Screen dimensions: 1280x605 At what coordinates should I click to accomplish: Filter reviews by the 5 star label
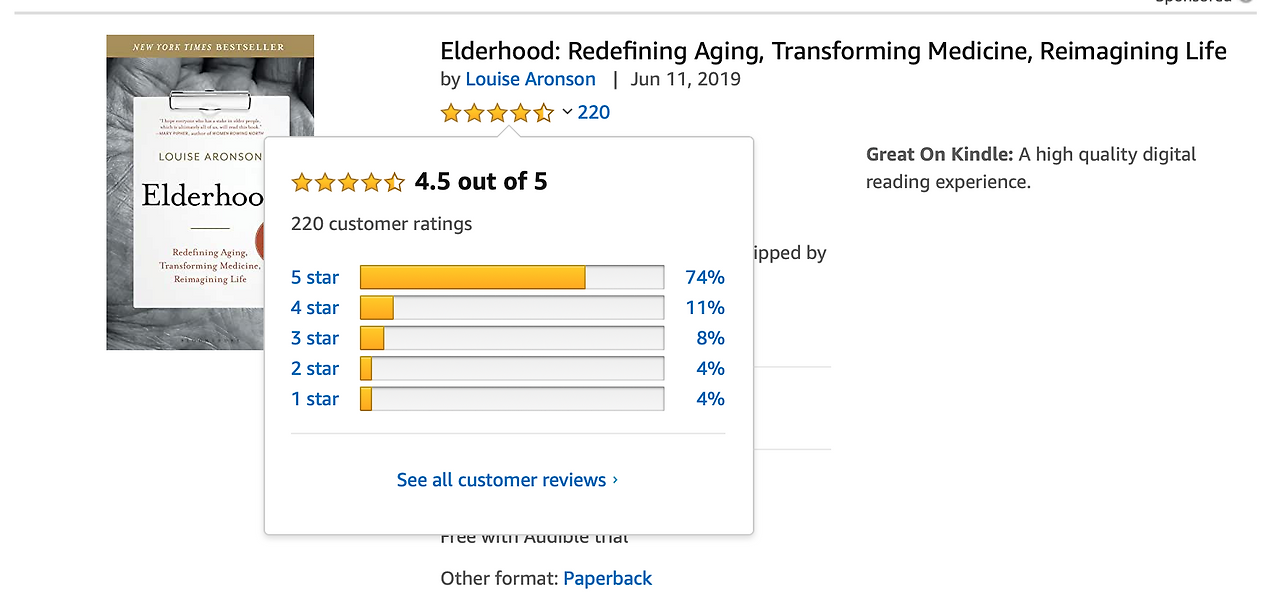[315, 277]
